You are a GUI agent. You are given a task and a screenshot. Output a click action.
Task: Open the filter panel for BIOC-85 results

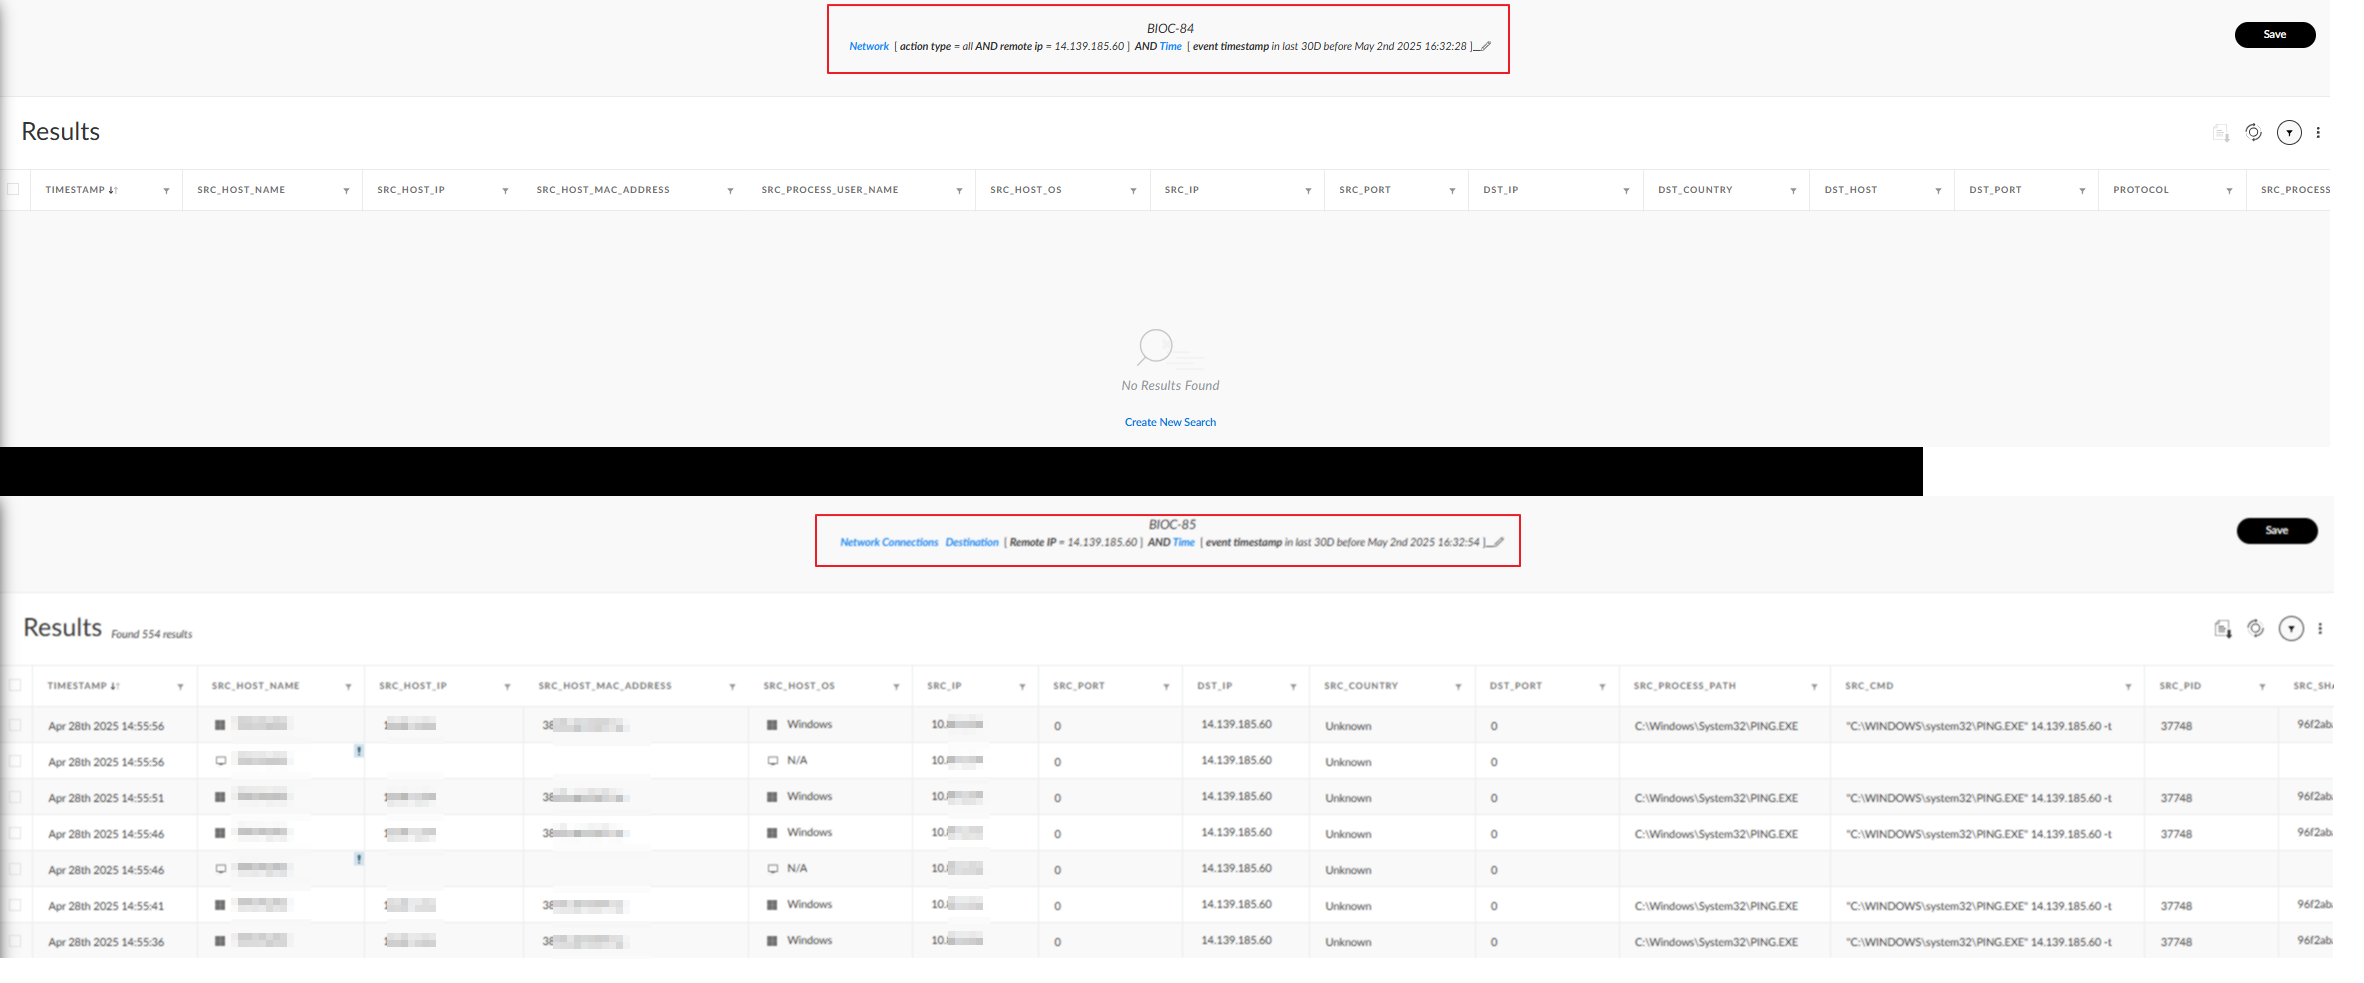(2291, 628)
